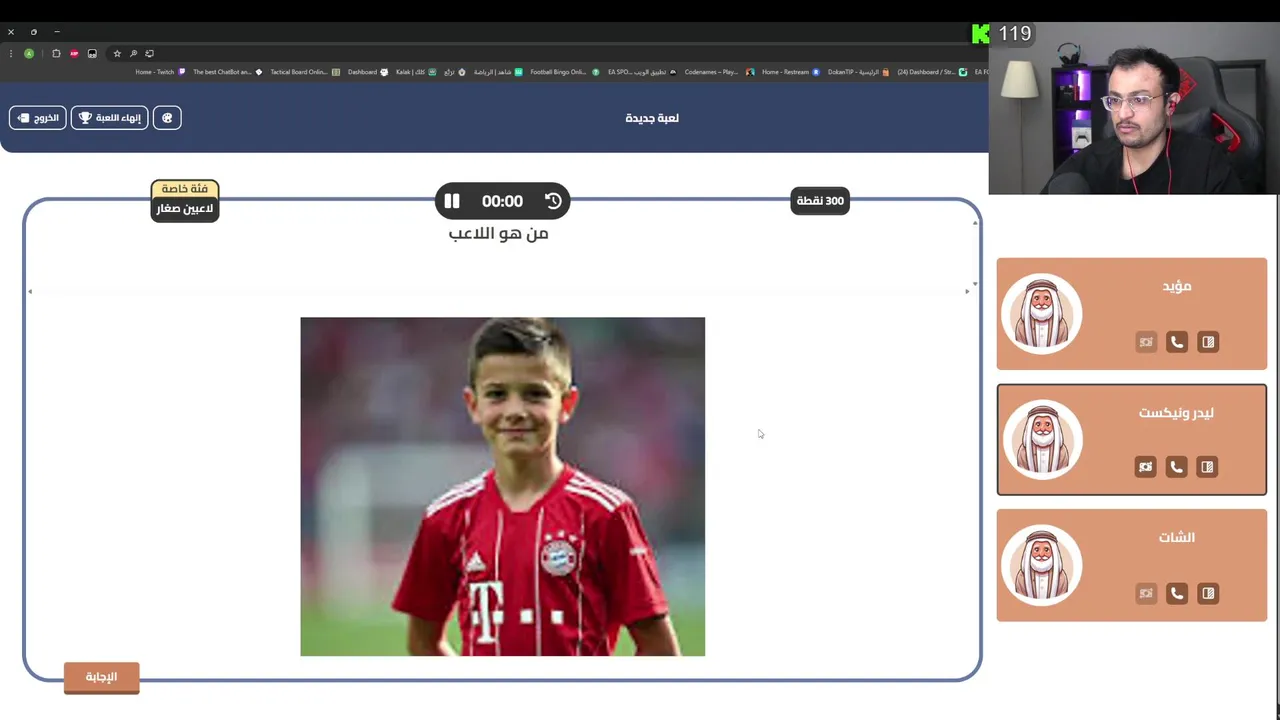Viewport: 1280px width, 720px height.
Task: Select مؤيد team avatar
Action: pyautogui.click(x=1042, y=314)
